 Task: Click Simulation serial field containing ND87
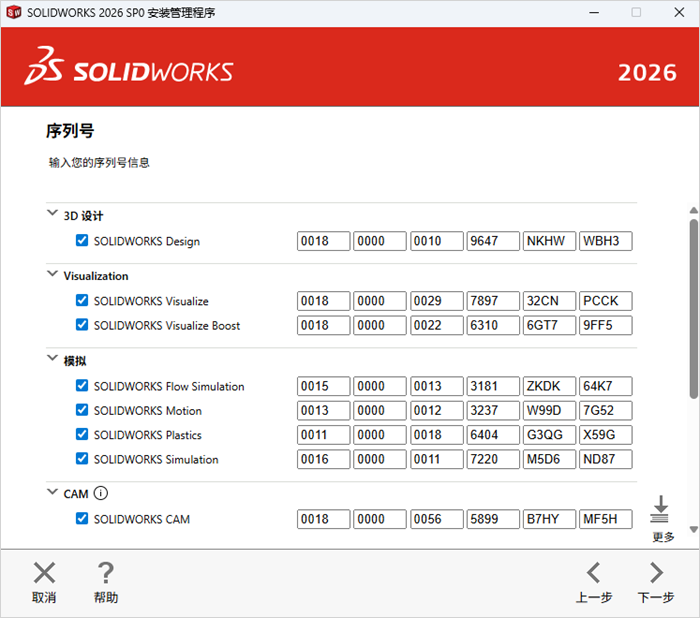pos(606,459)
